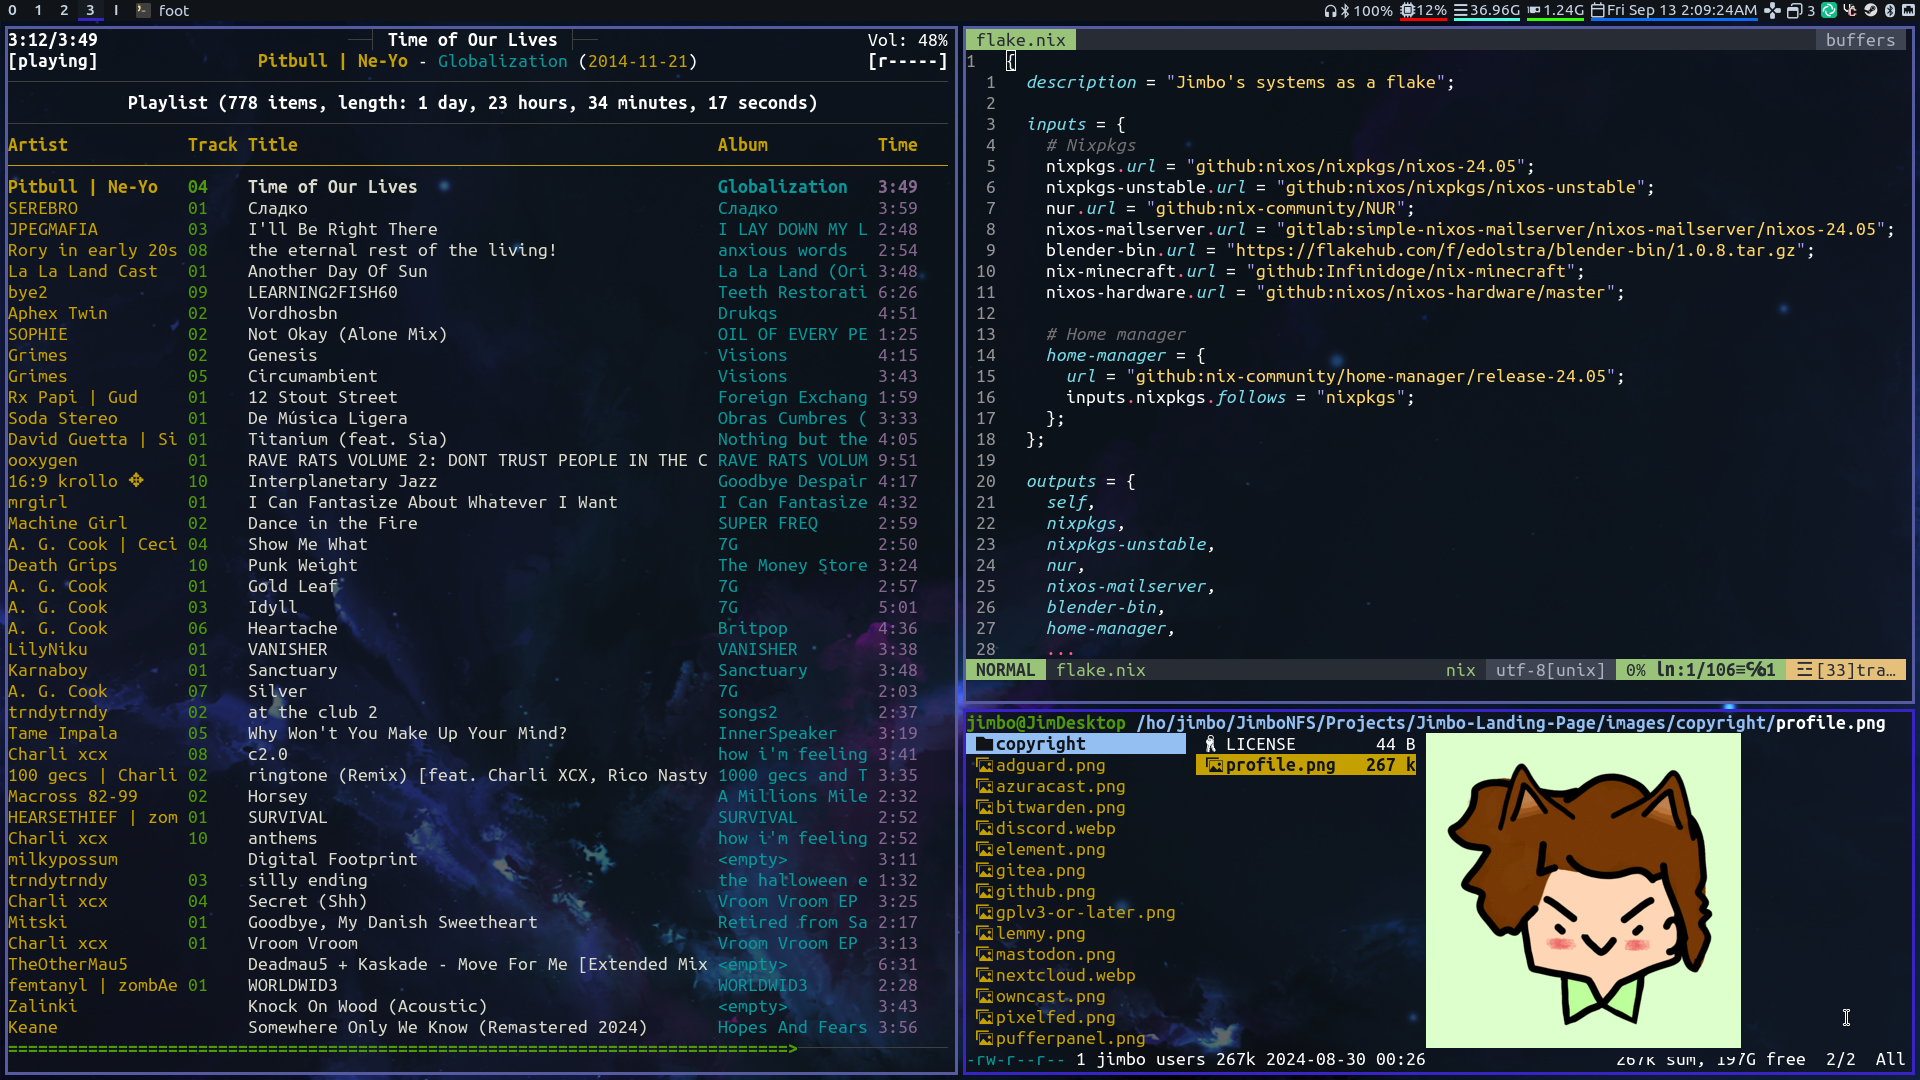The width and height of the screenshot is (1920, 1080).
Task: Click the image icon beside nextcloud.webp
Action: pyautogui.click(x=984, y=975)
